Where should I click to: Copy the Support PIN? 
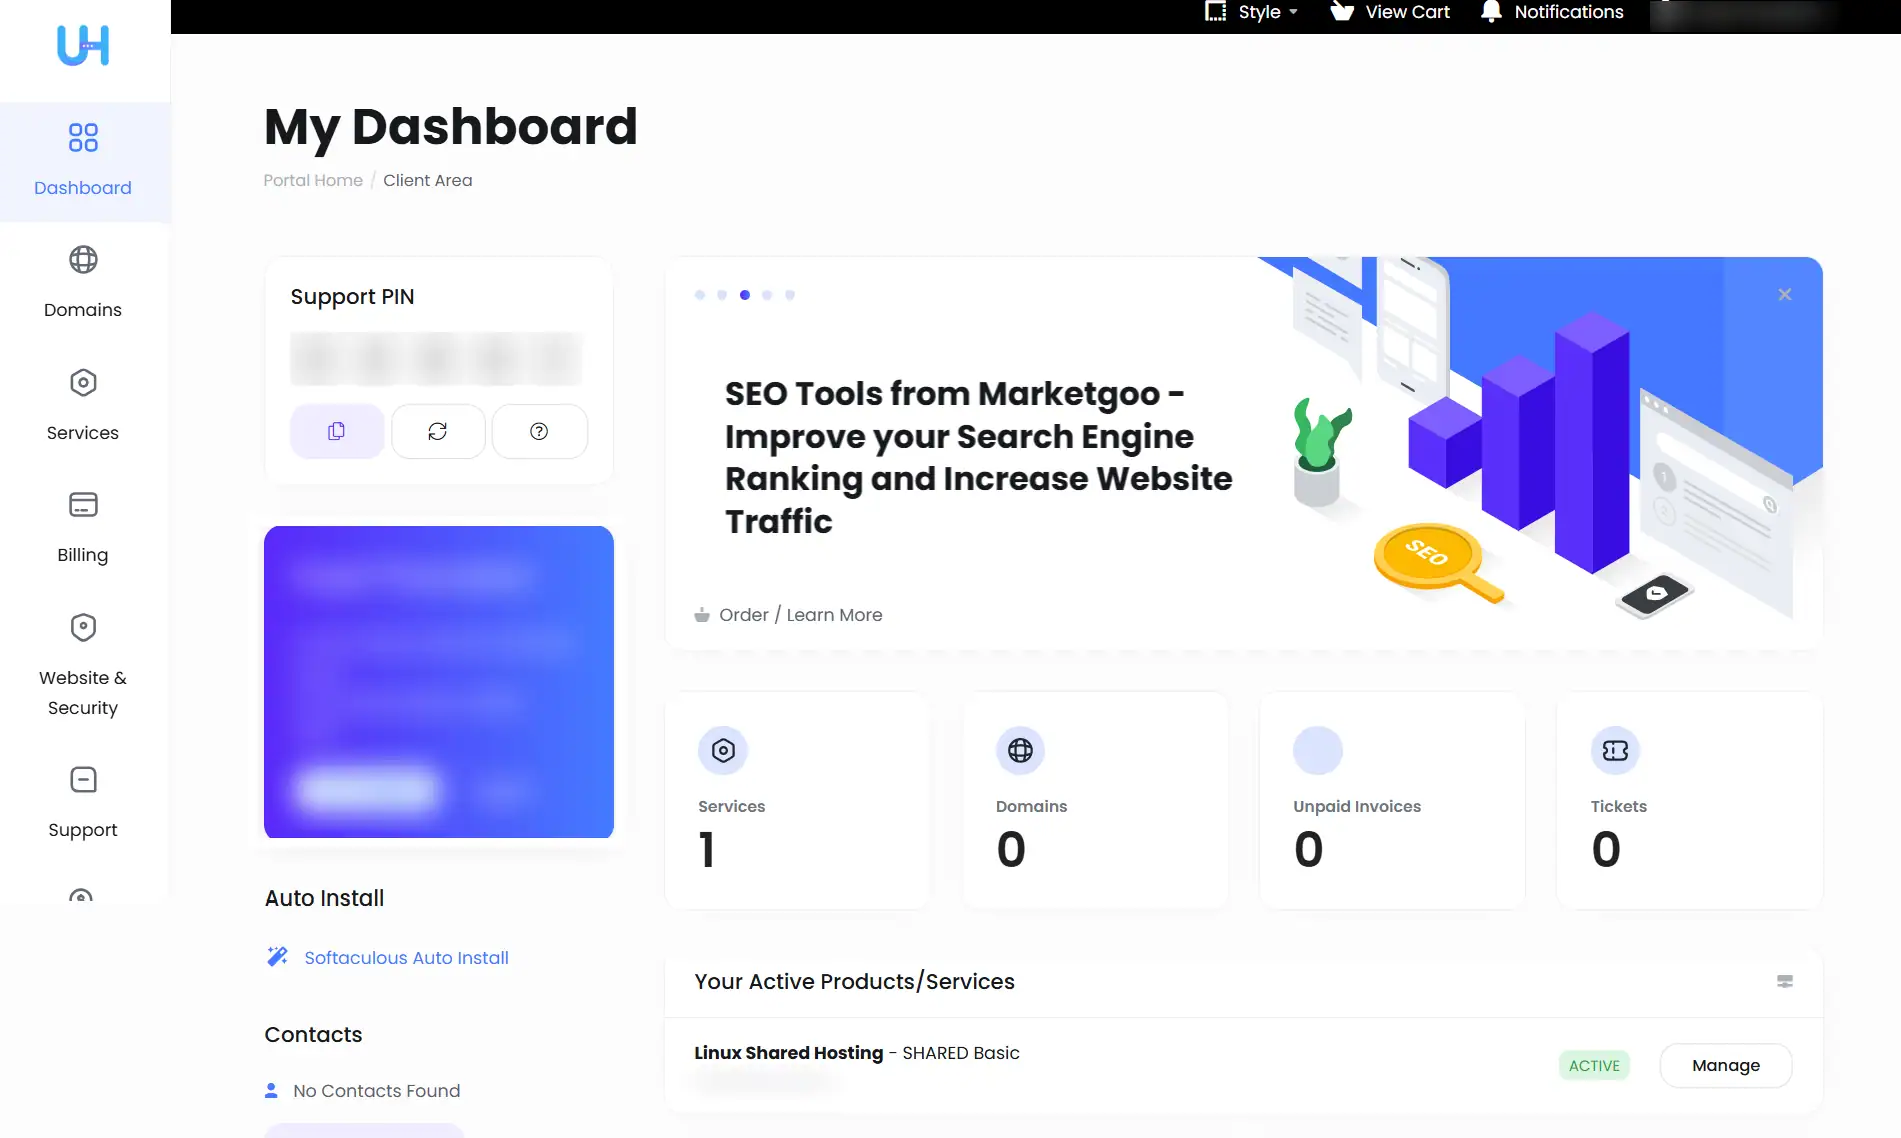(x=337, y=431)
